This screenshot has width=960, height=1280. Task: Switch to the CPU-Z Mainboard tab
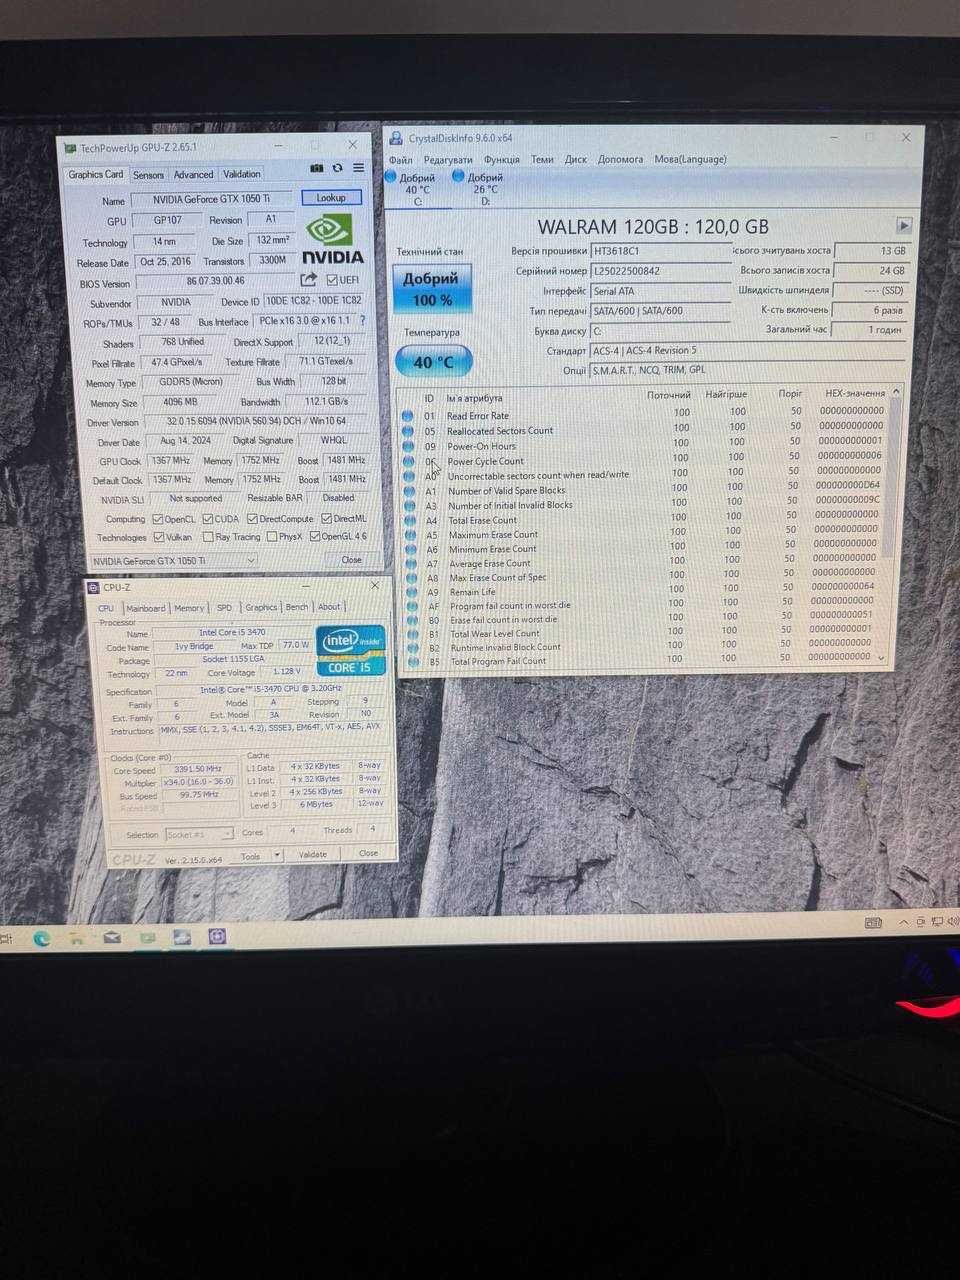pos(145,608)
